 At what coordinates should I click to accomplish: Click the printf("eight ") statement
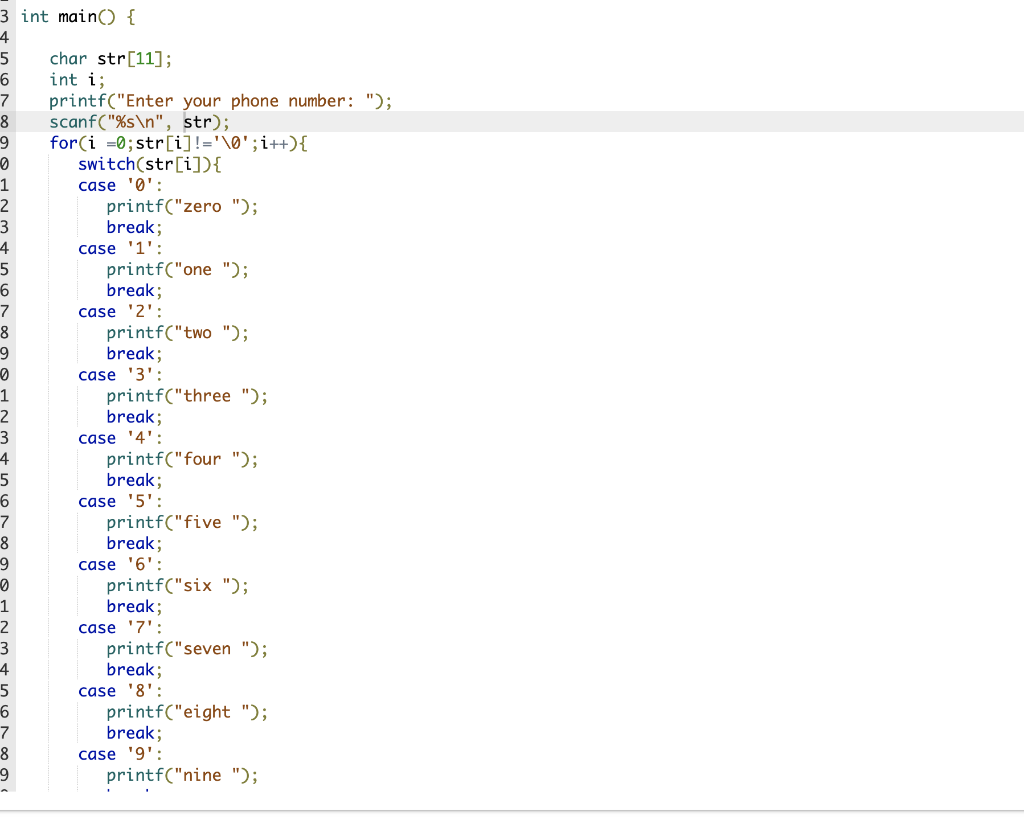click(x=185, y=711)
